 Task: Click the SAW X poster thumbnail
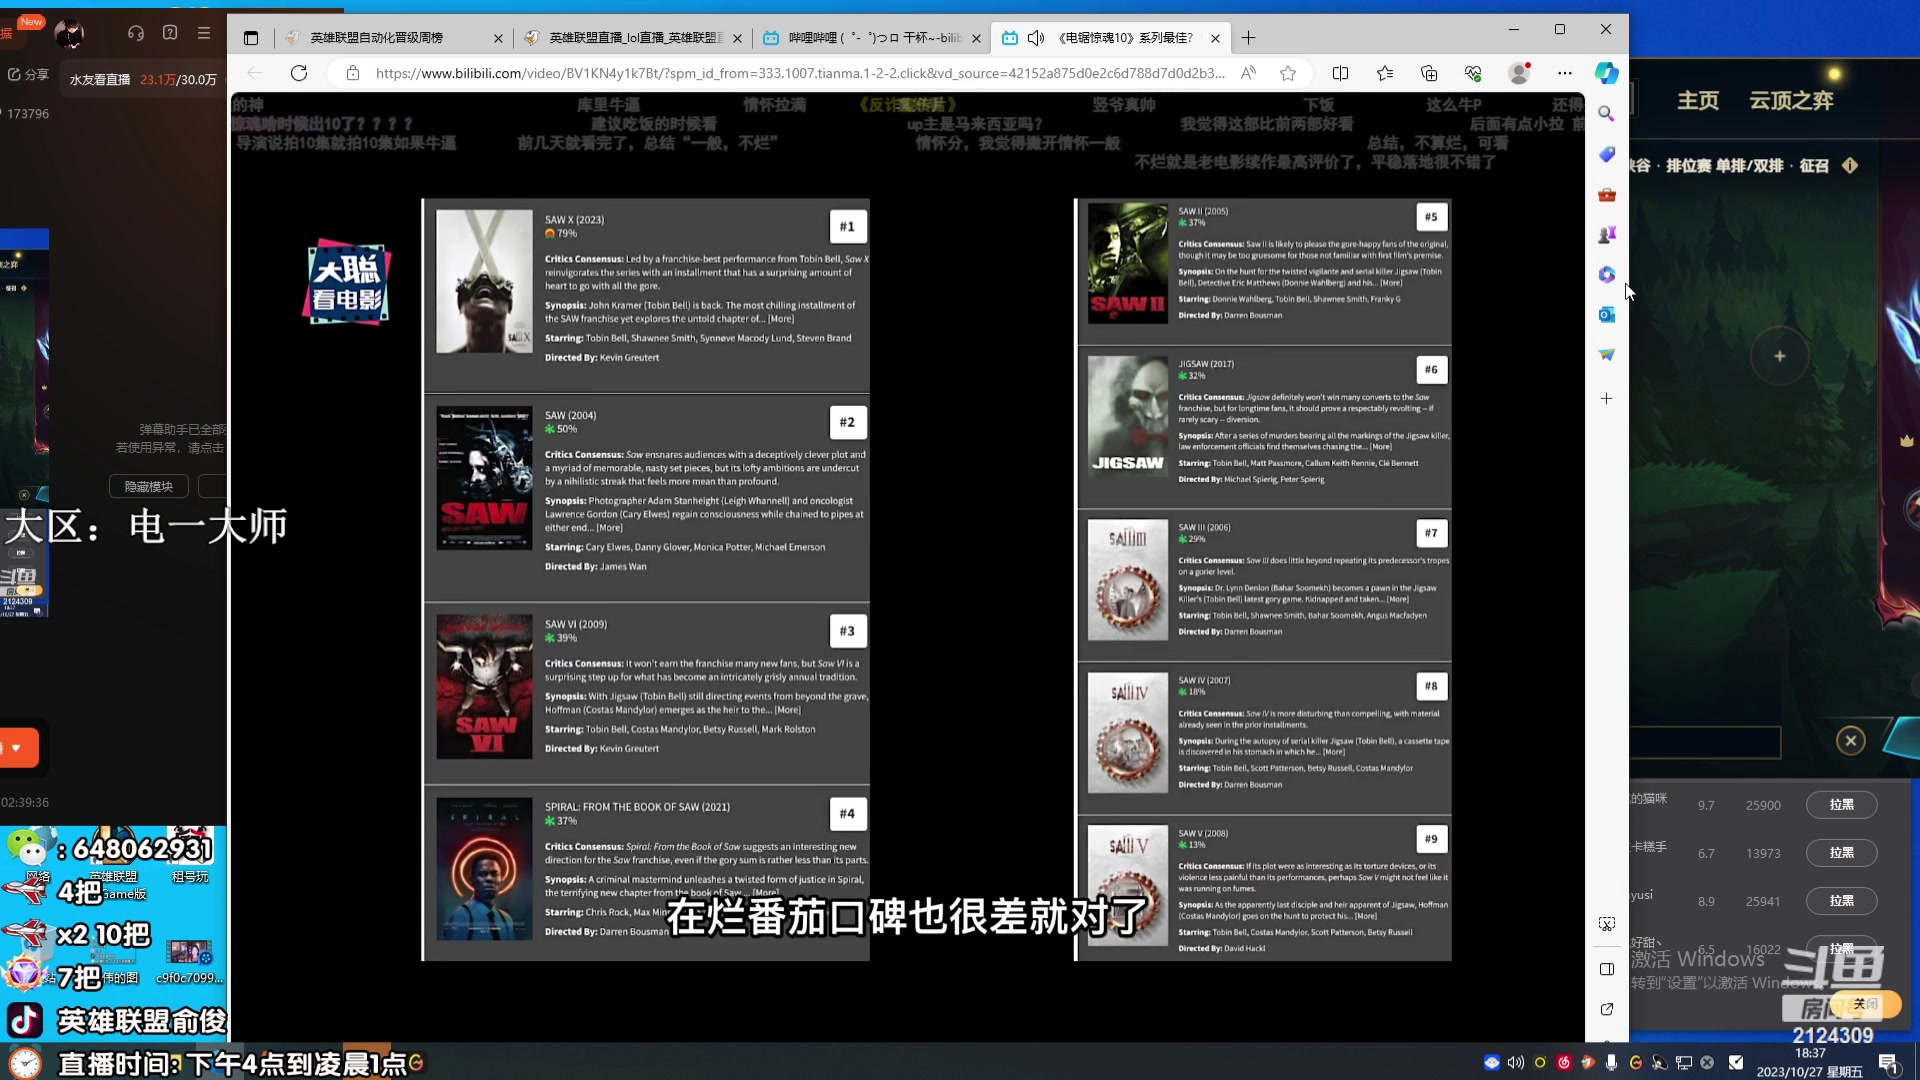484,281
